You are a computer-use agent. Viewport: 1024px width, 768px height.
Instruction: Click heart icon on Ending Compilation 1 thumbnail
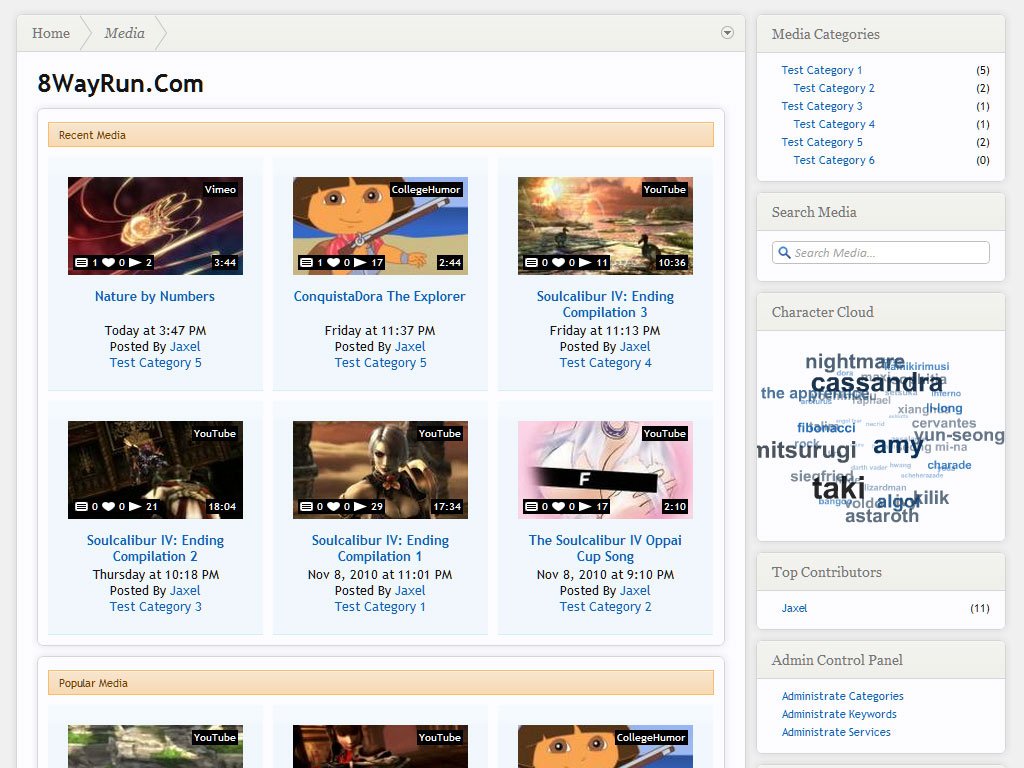click(333, 506)
